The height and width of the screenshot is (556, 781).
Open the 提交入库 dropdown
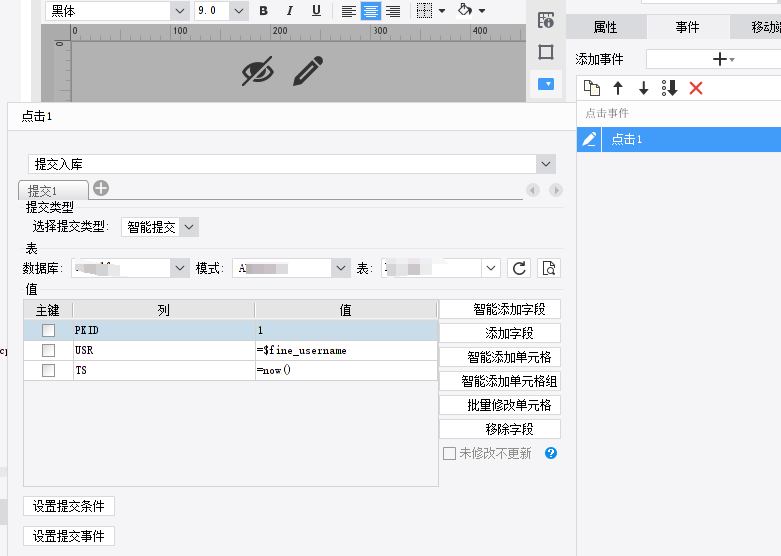coord(545,164)
